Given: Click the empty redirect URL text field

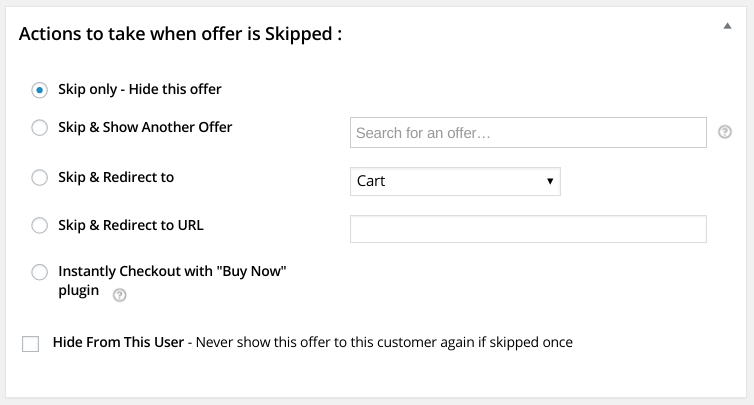Looking at the screenshot, I should (x=528, y=229).
